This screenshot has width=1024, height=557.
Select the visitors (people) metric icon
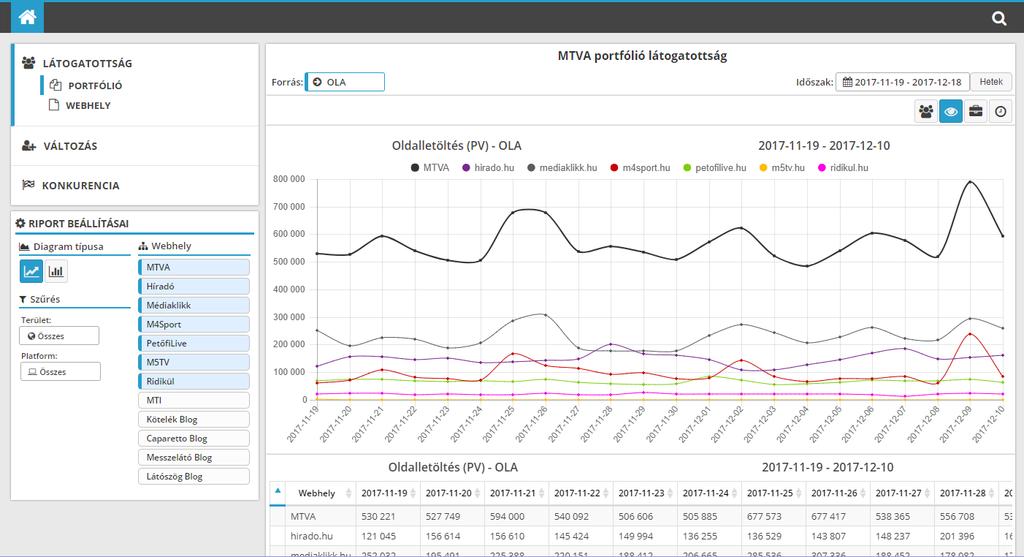click(926, 112)
